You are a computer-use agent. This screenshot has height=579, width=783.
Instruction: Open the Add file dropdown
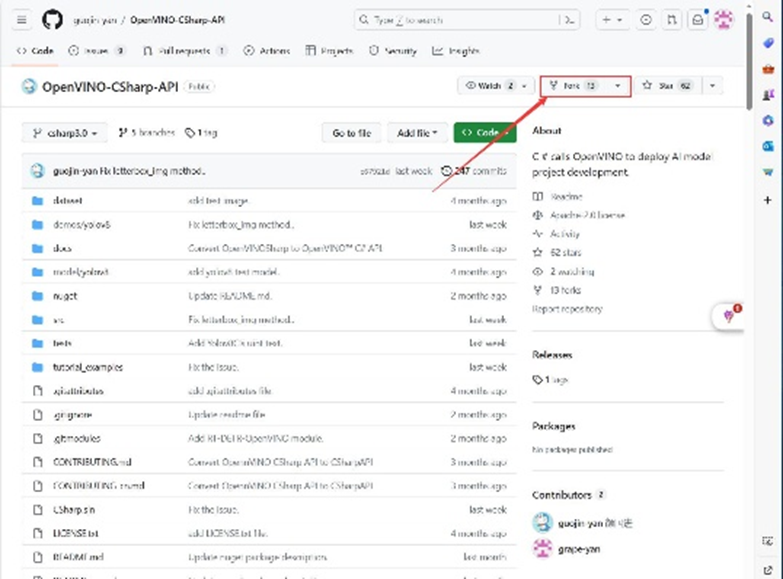pos(417,133)
